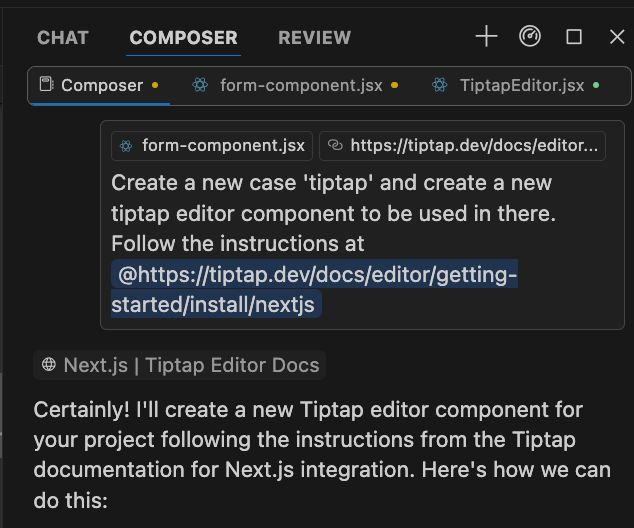Open the form-component.jsx file tab
634x528 pixels.
pos(300,86)
